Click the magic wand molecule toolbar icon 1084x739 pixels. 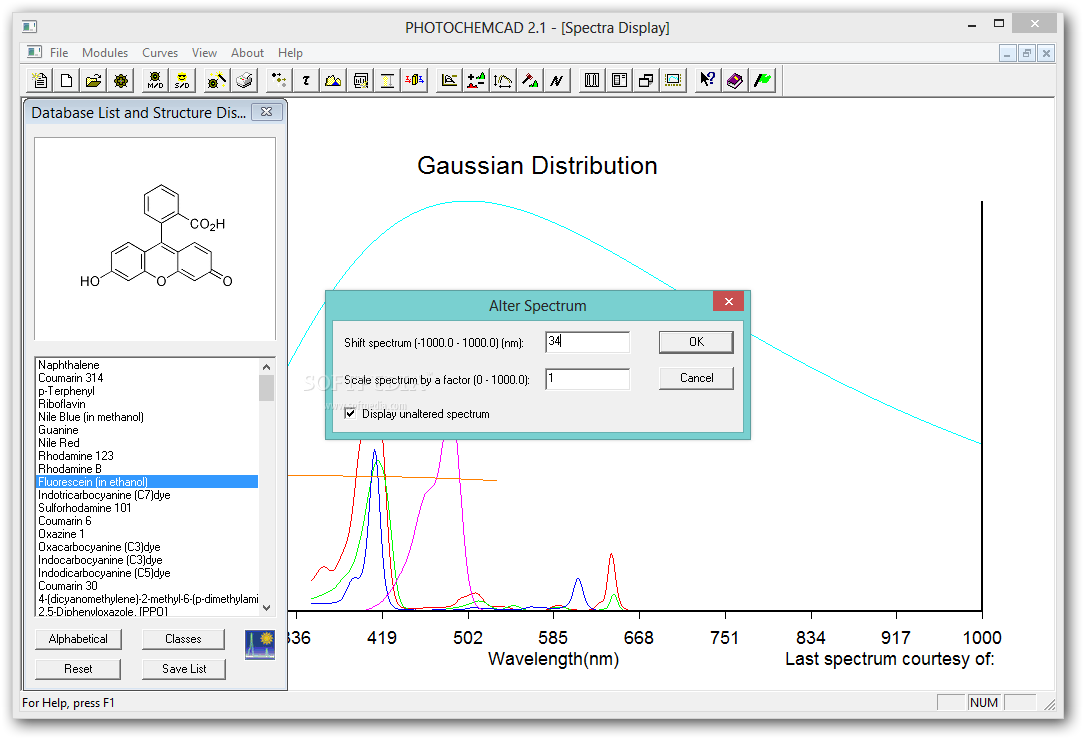[x=216, y=80]
